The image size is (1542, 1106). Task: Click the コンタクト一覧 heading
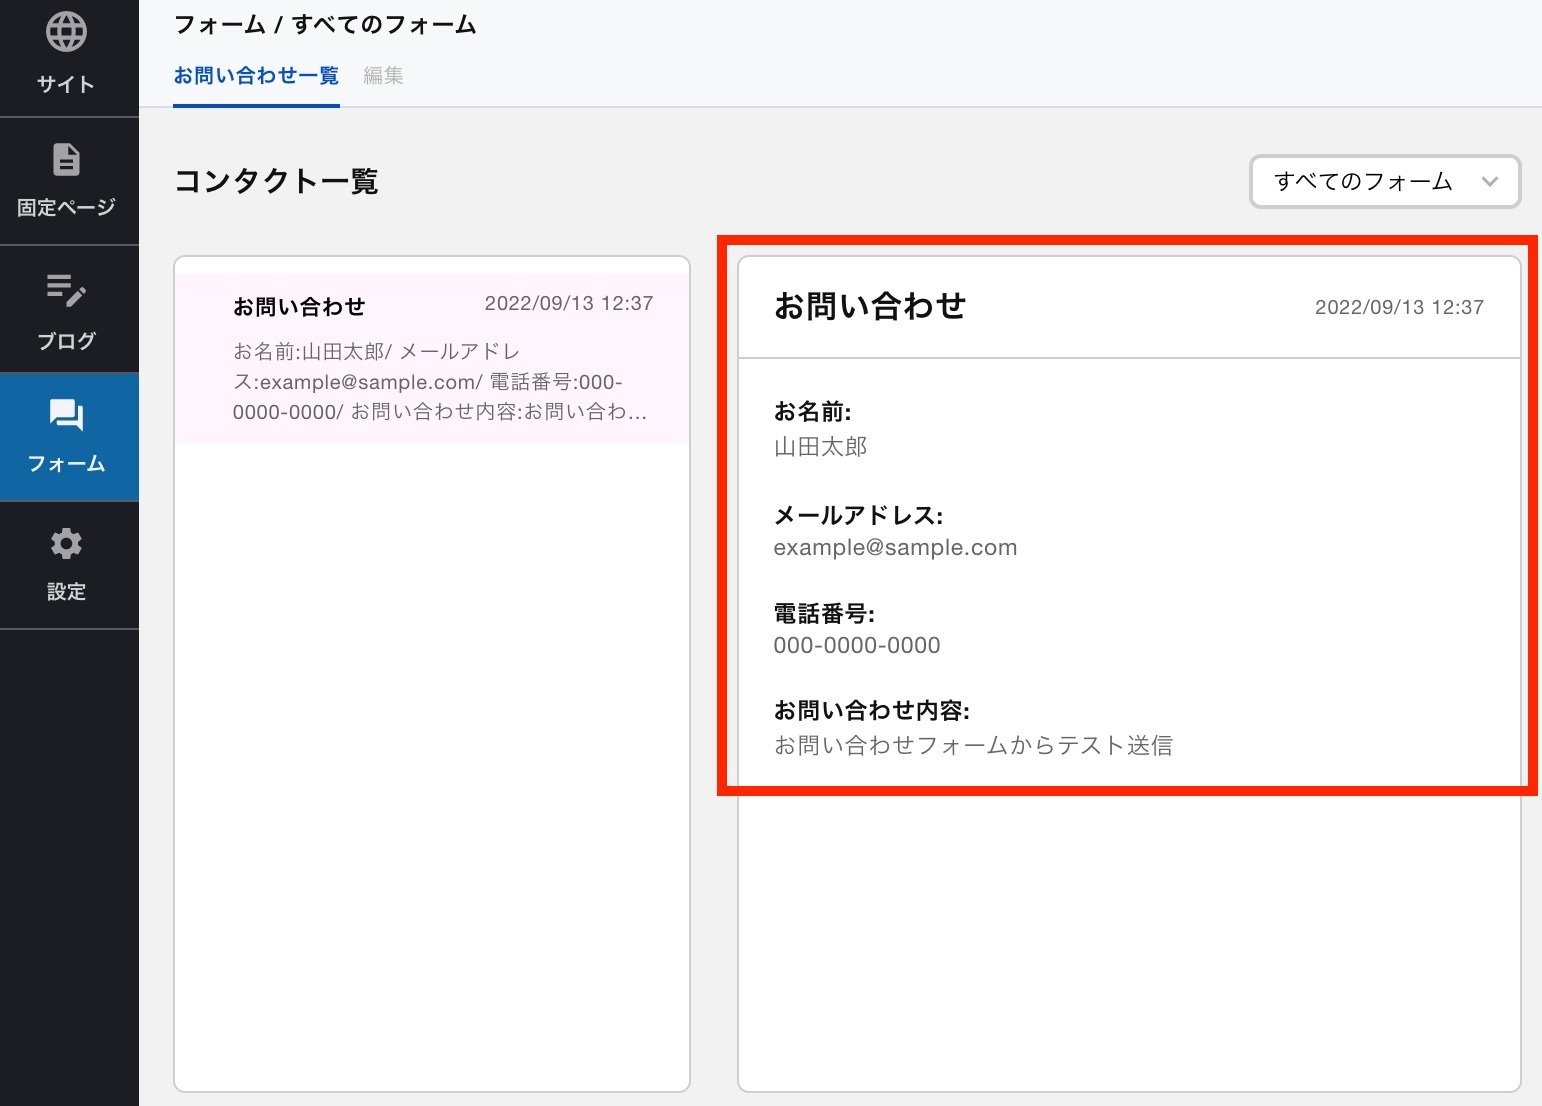[x=276, y=181]
